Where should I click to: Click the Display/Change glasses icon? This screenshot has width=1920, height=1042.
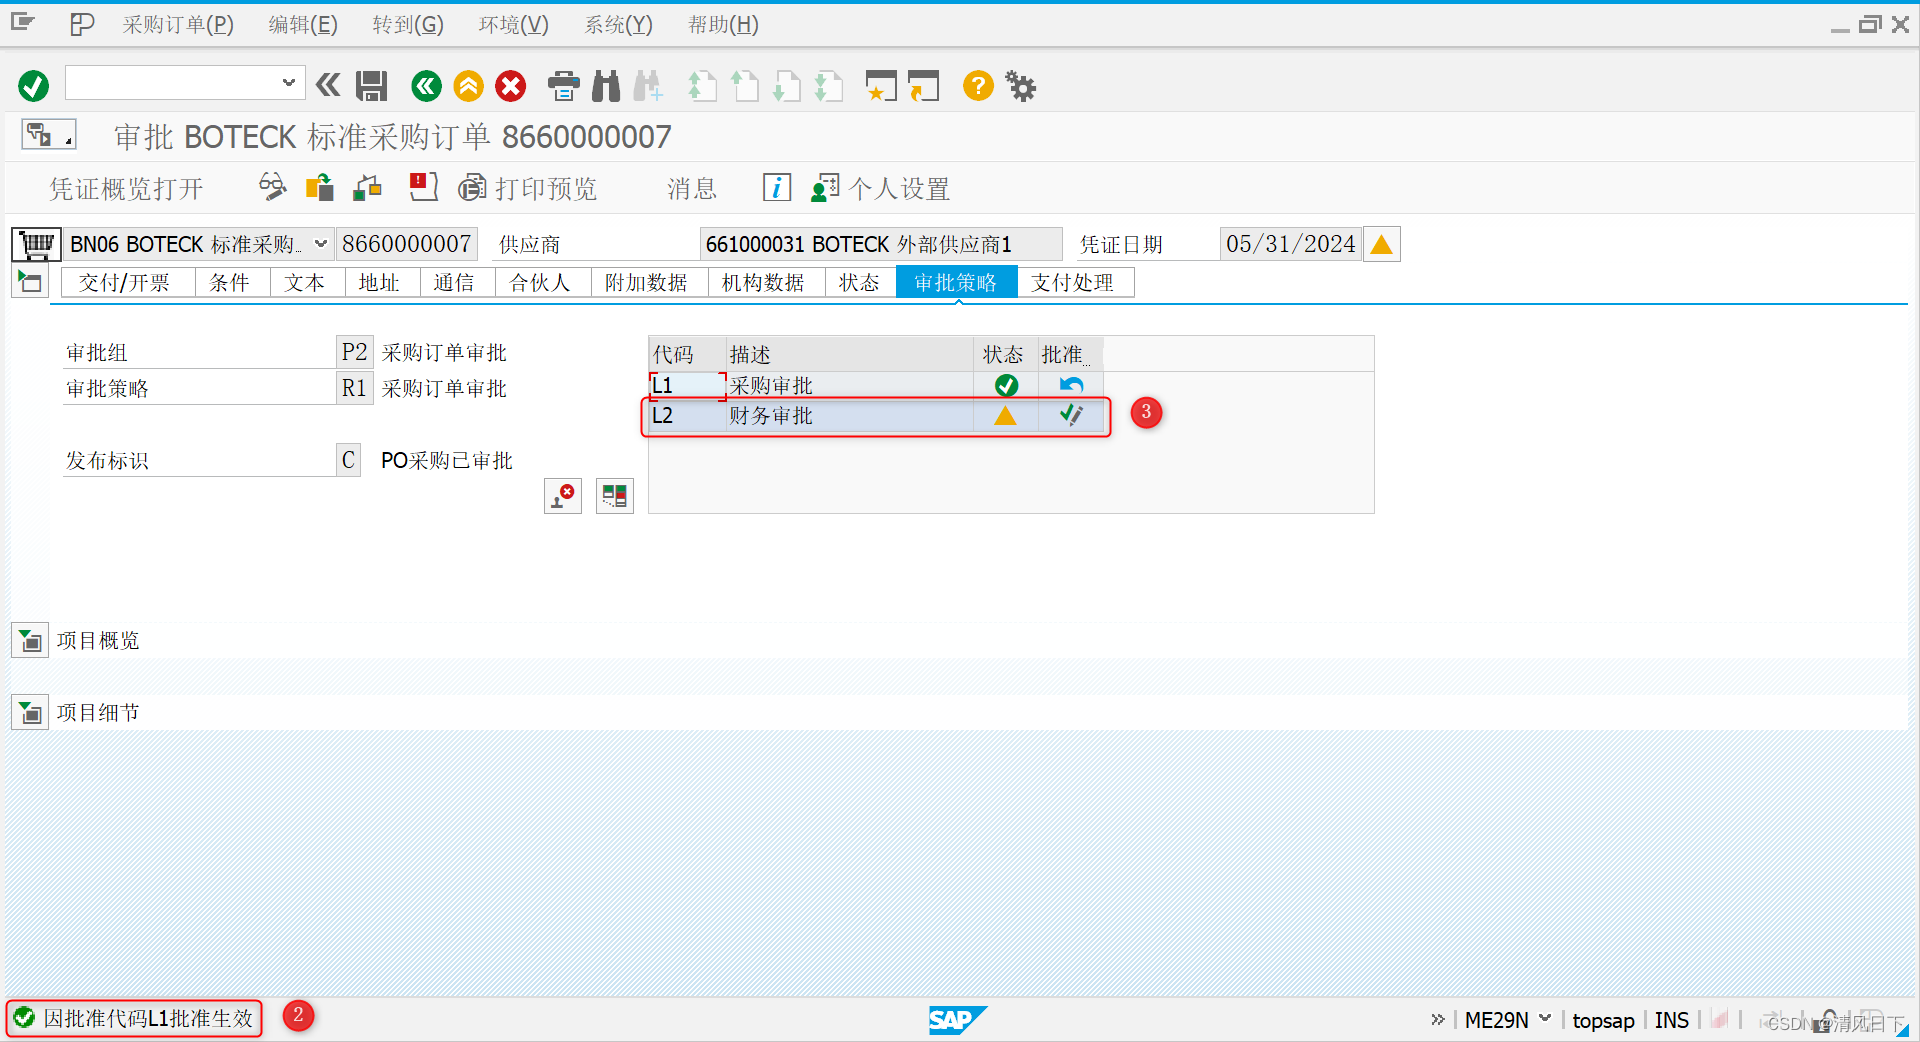(272, 187)
